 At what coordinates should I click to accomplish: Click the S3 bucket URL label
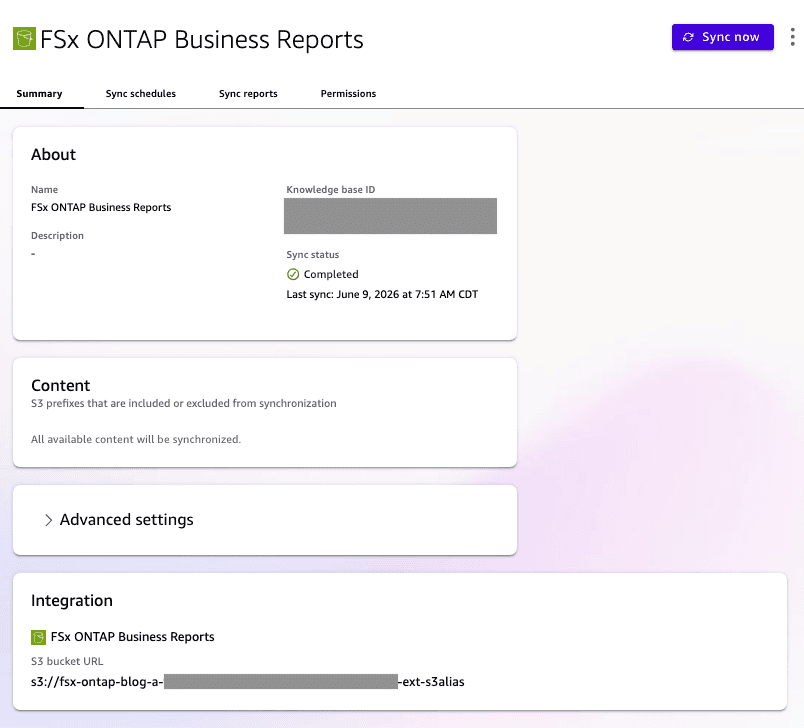67,661
